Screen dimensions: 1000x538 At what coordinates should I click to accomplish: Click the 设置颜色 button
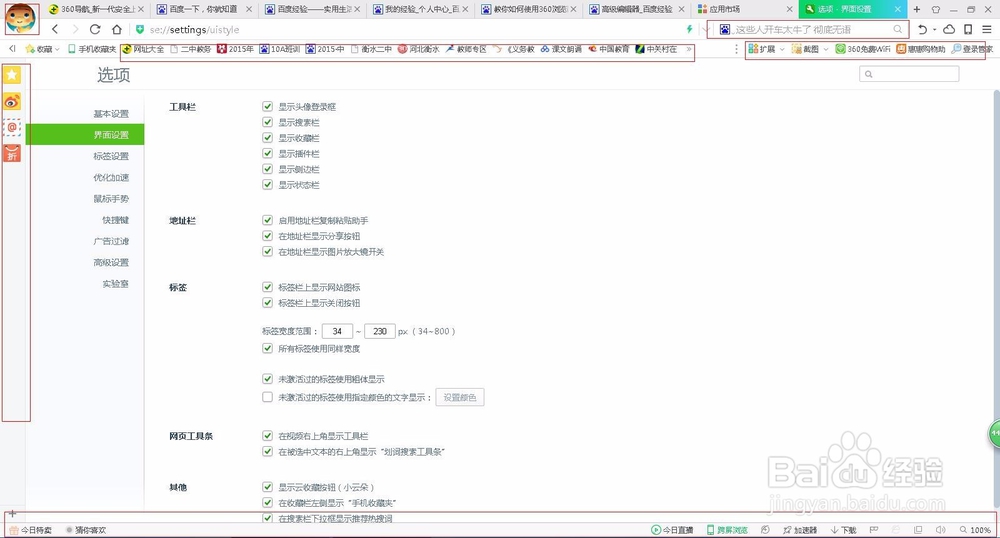460,397
